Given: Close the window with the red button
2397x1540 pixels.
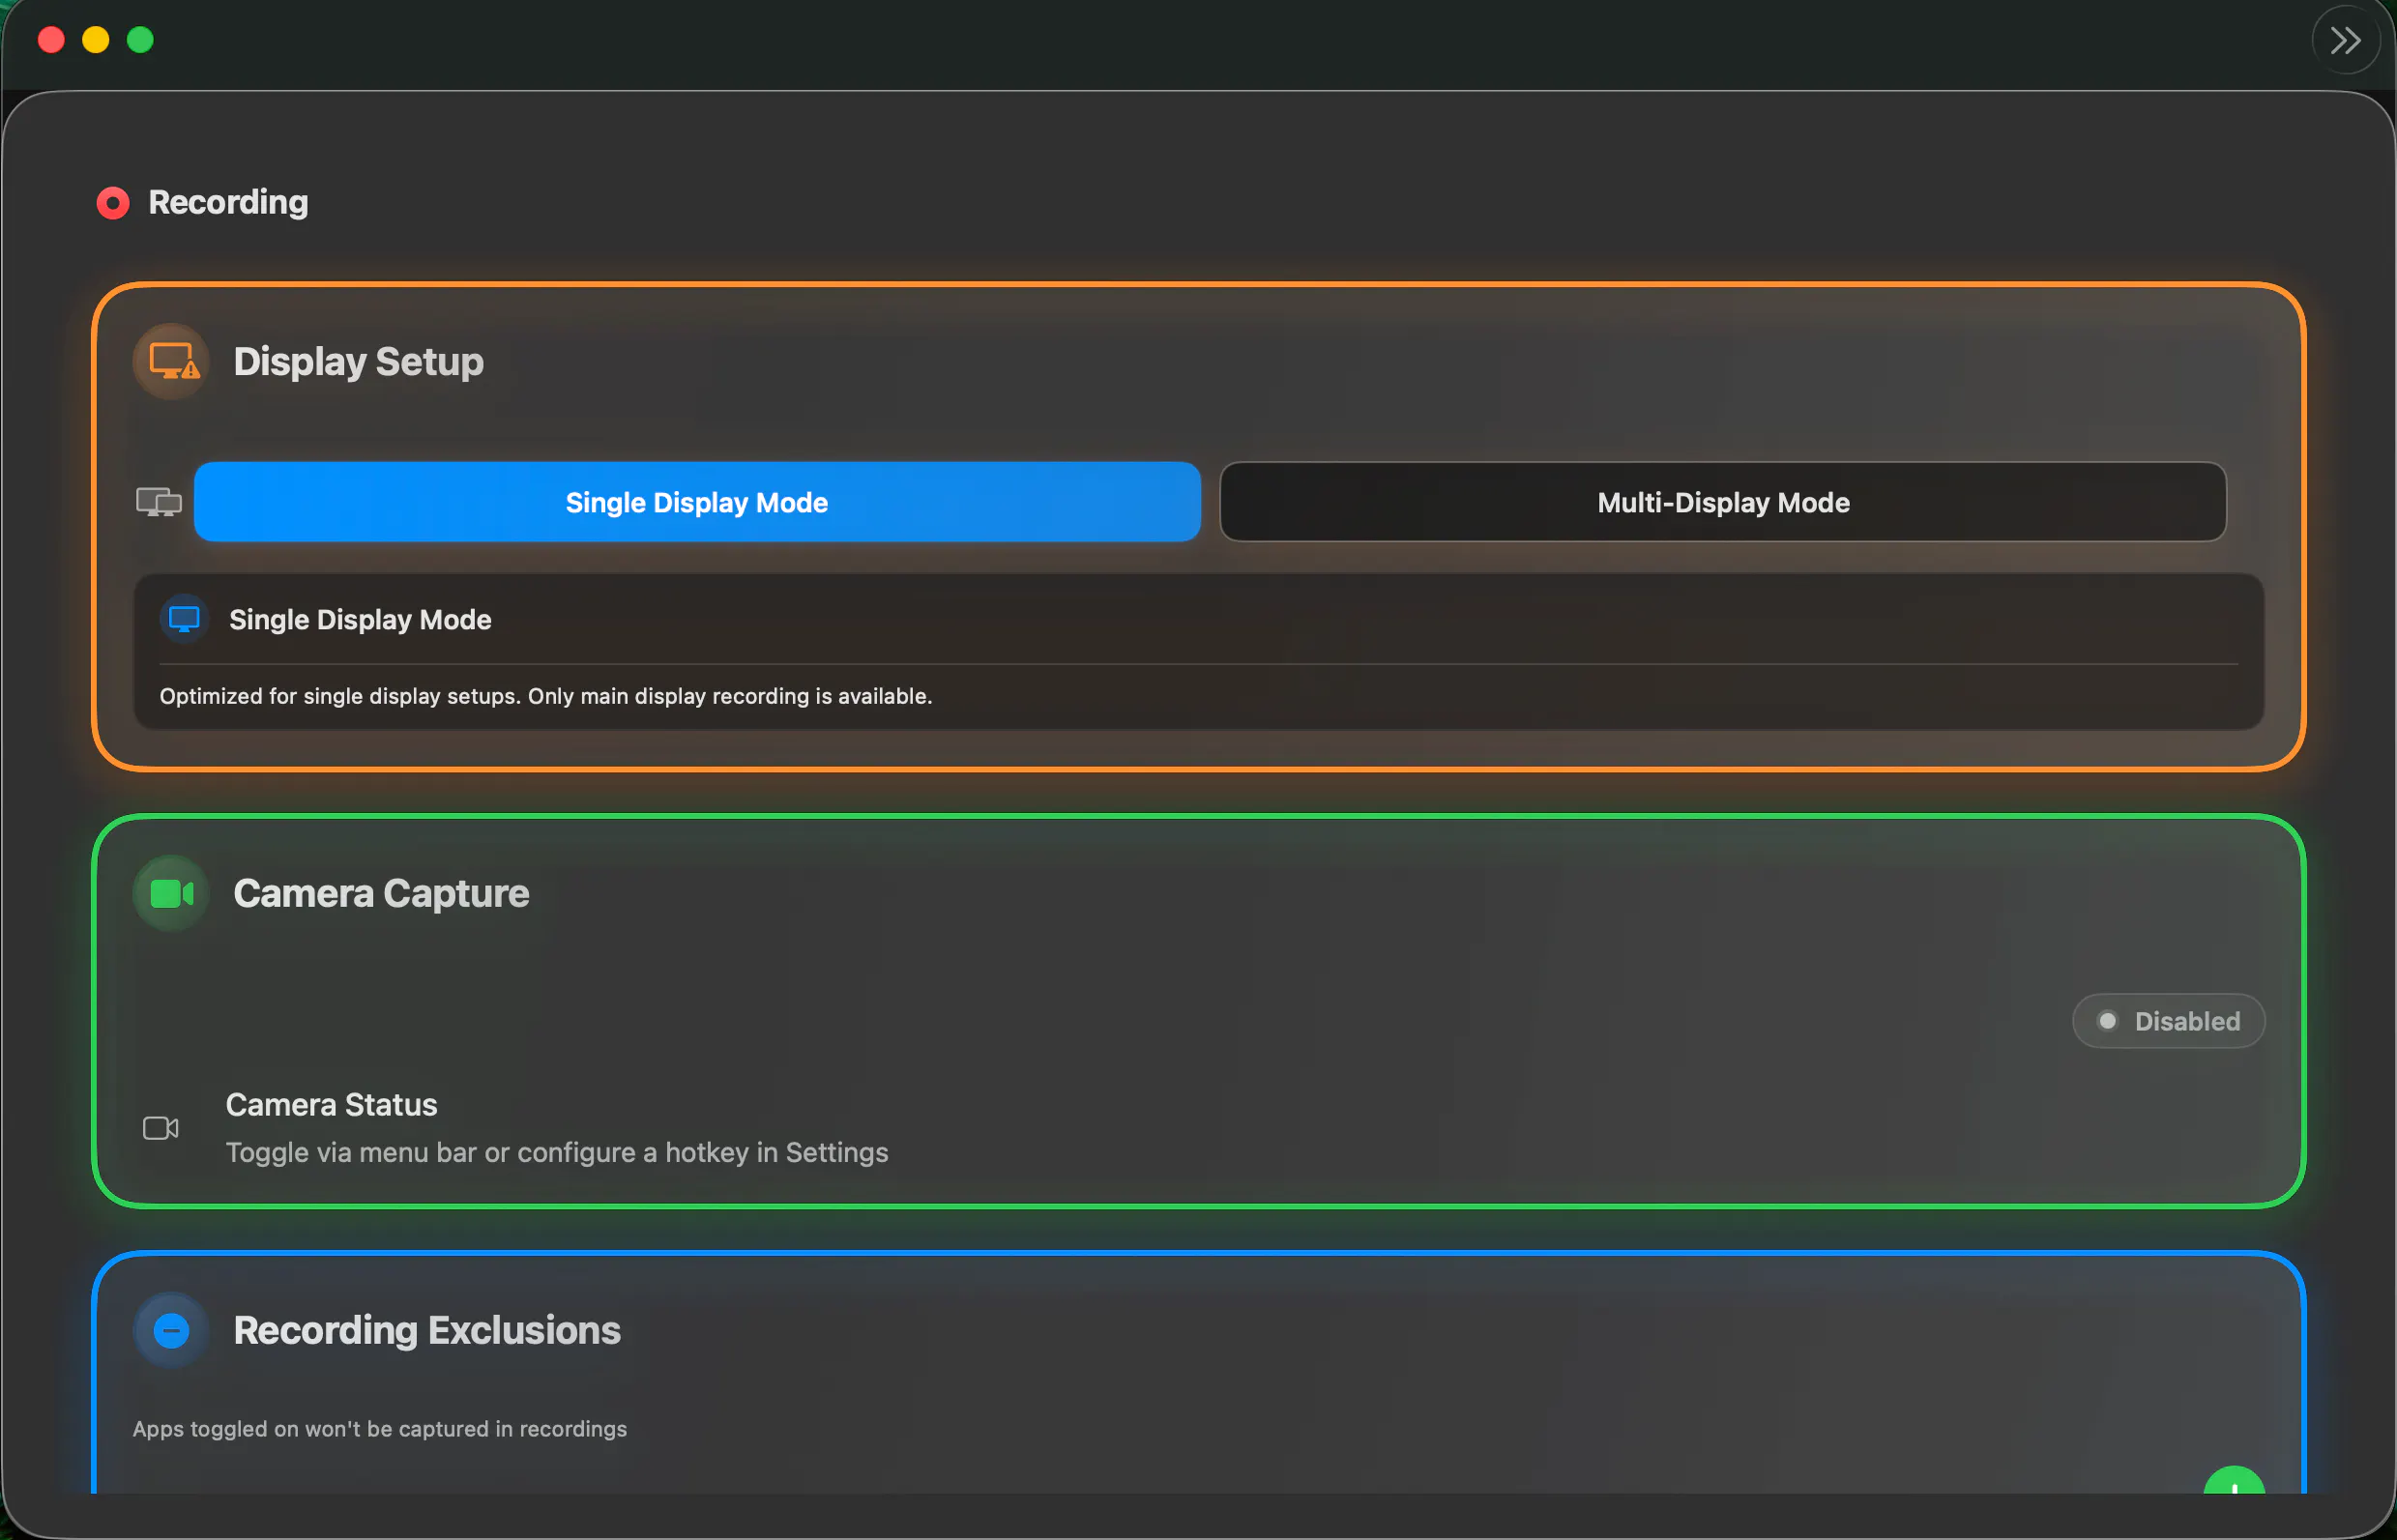Looking at the screenshot, I should click(51, 40).
